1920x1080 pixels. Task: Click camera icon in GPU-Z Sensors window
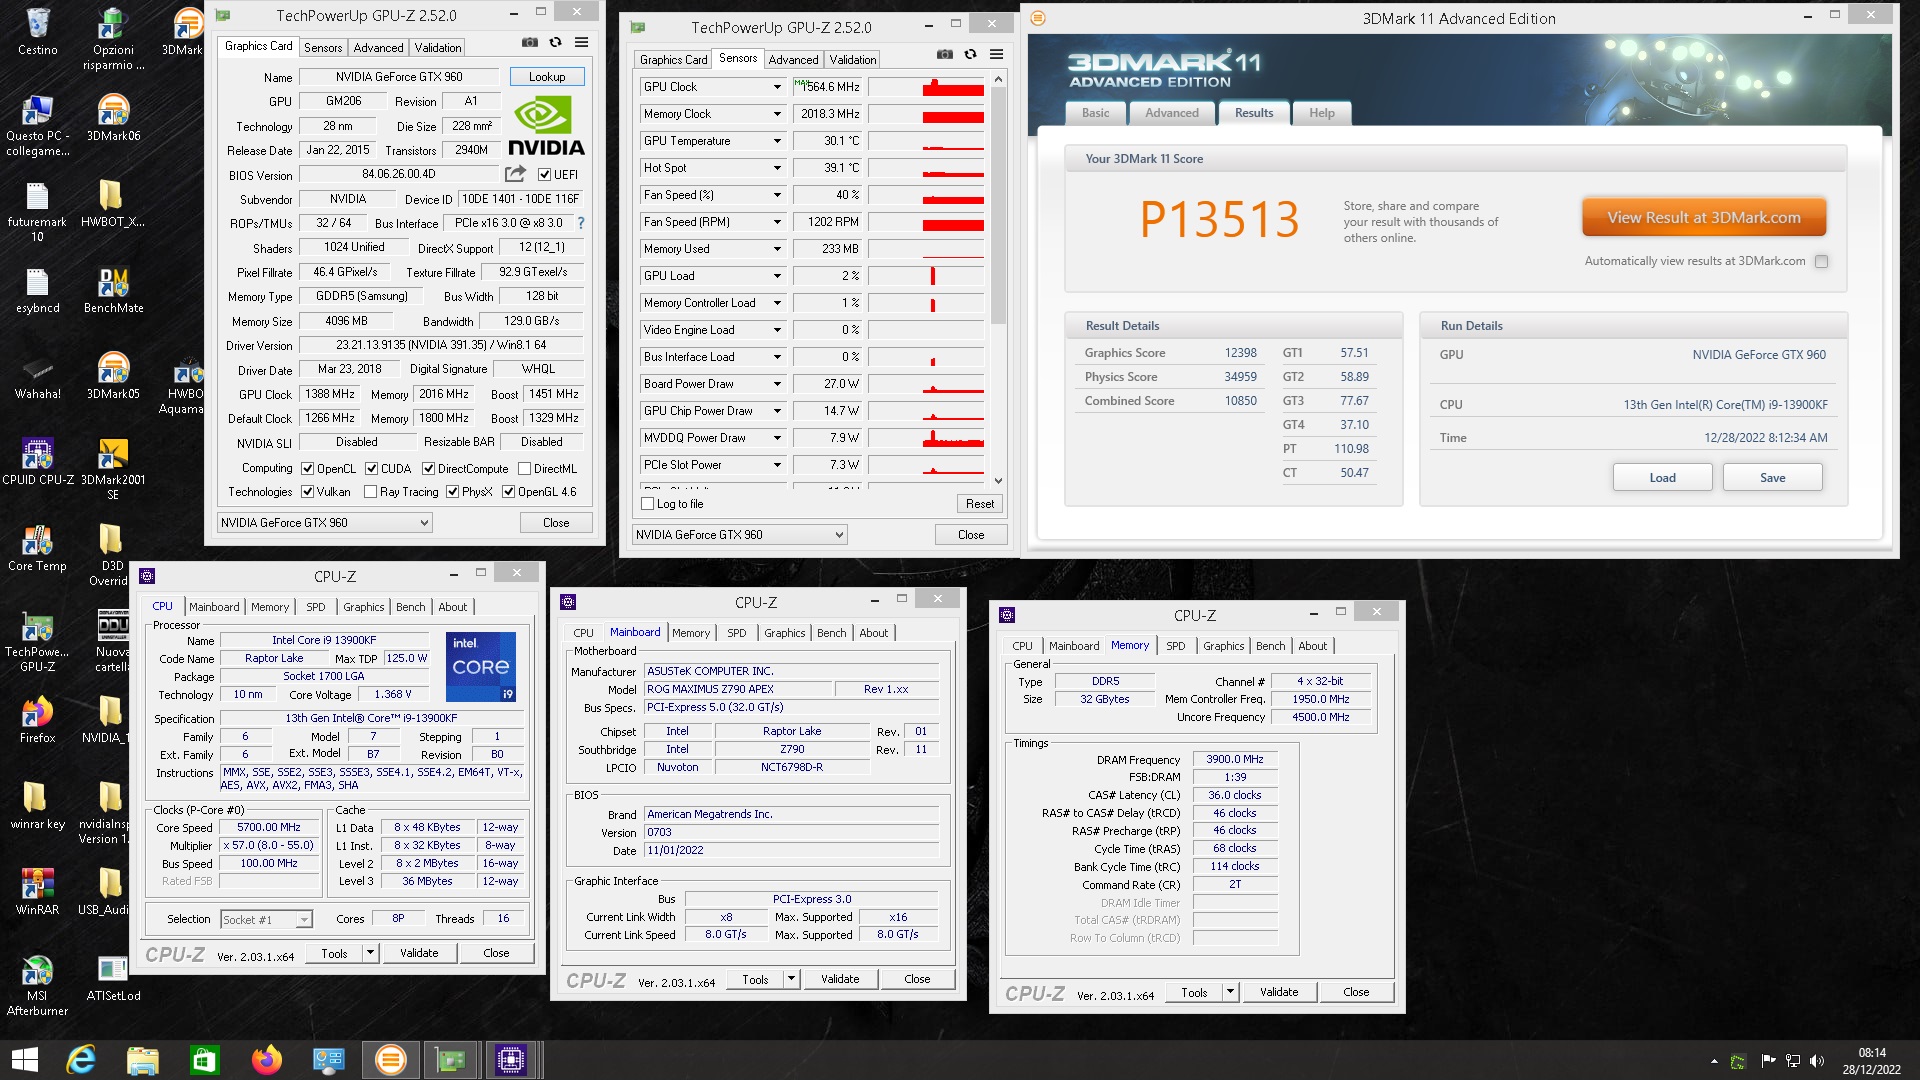click(945, 54)
